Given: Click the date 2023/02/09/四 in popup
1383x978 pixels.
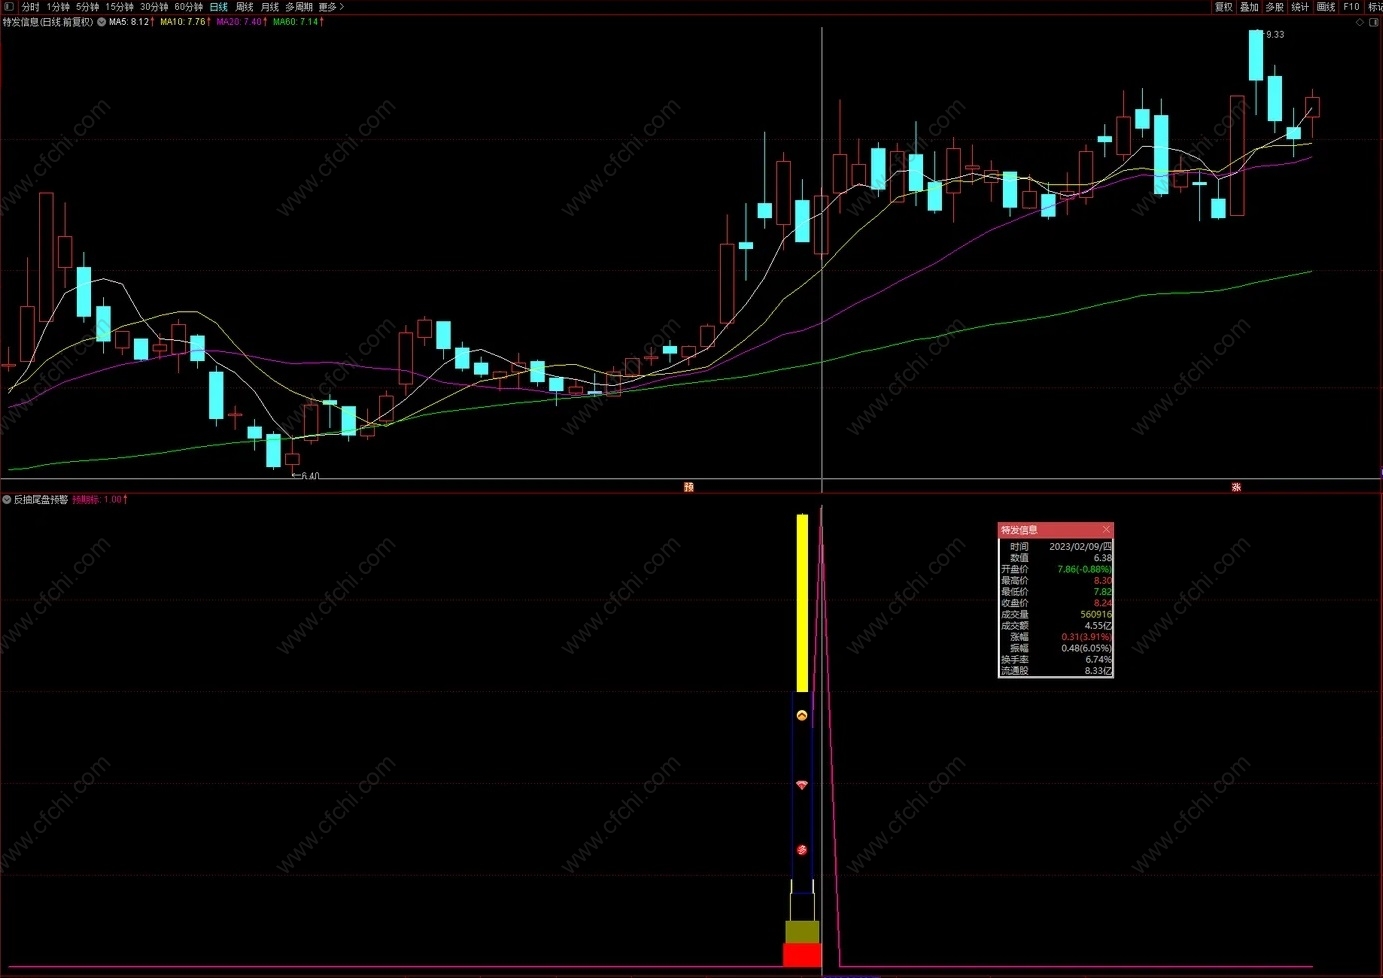Looking at the screenshot, I should 1080,547.
